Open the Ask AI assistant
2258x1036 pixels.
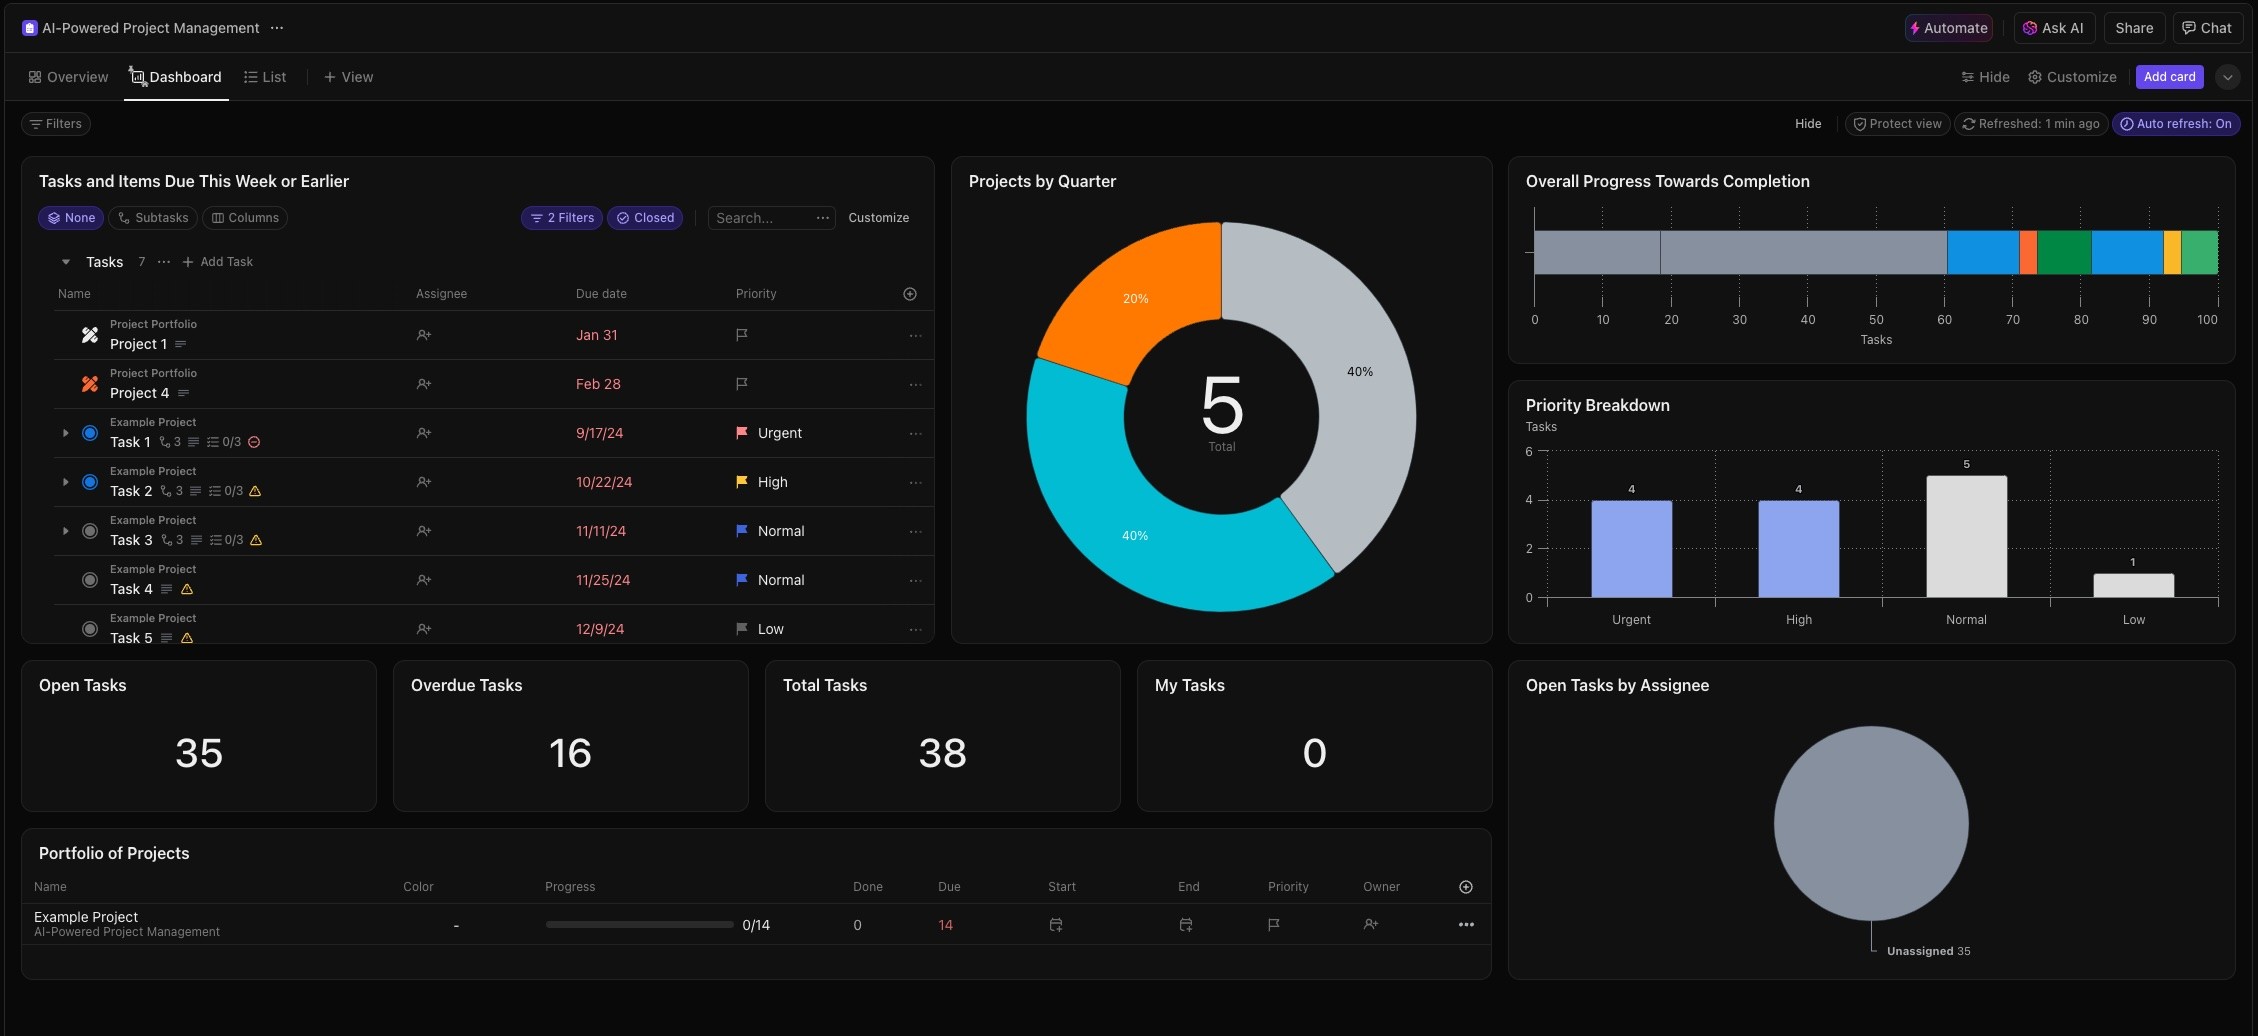pyautogui.click(x=2053, y=27)
